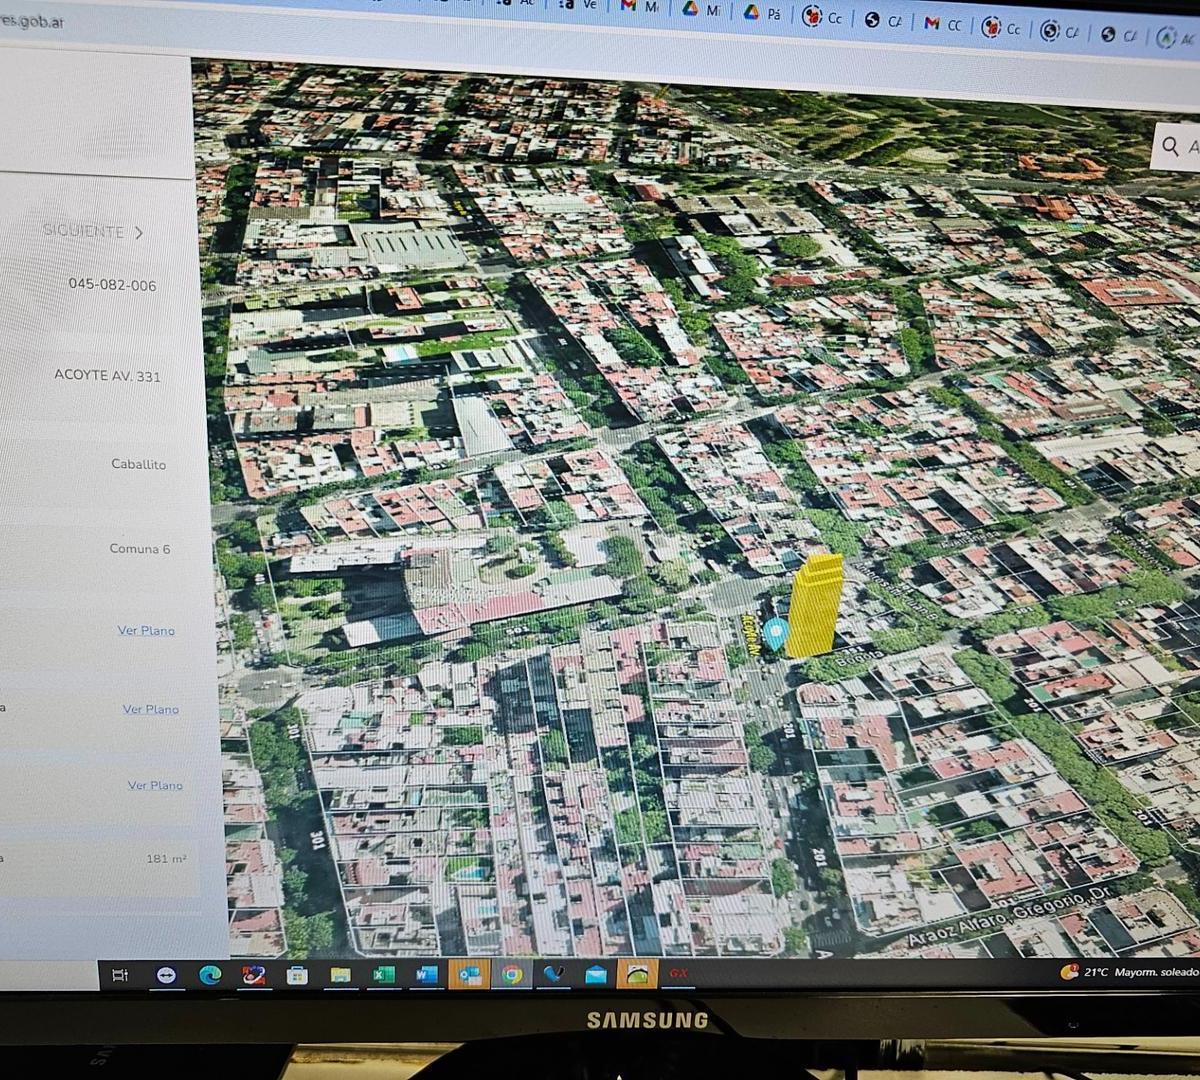The width and height of the screenshot is (1200, 1080).
Task: Open TeamViewer from the taskbar
Action: (166, 975)
